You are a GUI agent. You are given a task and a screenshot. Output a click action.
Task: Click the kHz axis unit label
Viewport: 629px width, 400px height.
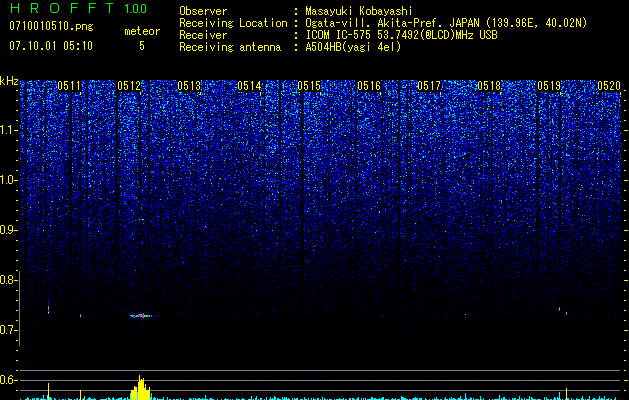click(9, 81)
